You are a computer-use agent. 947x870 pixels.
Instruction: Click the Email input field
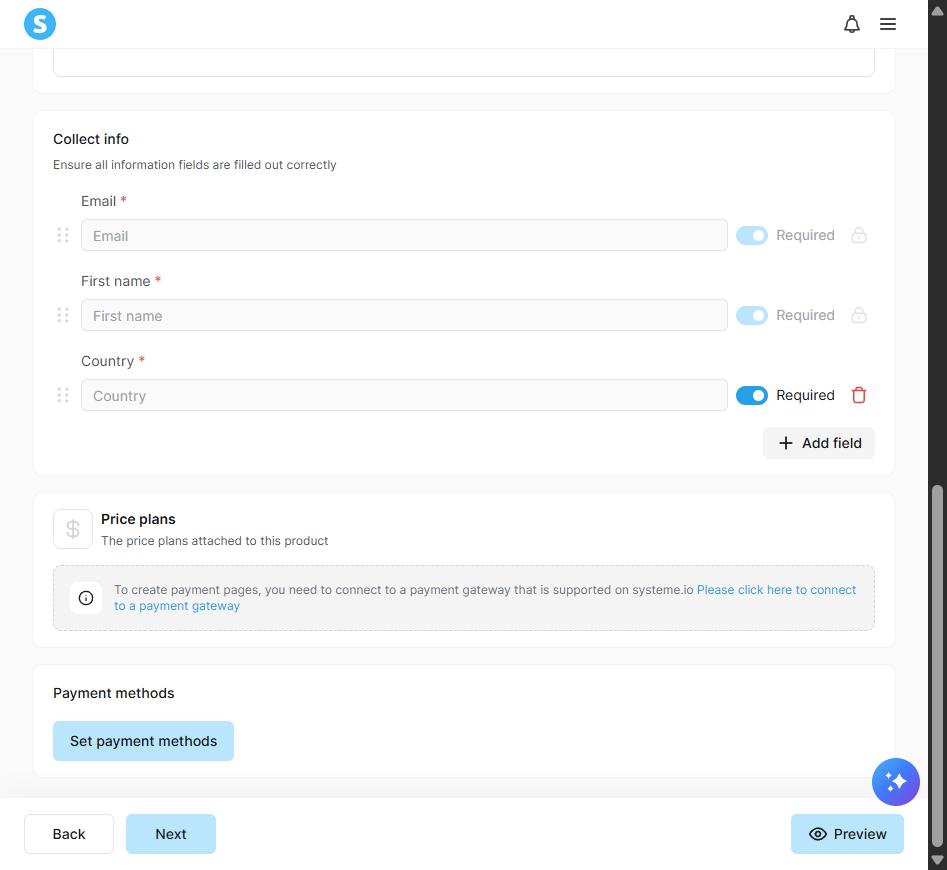(404, 235)
